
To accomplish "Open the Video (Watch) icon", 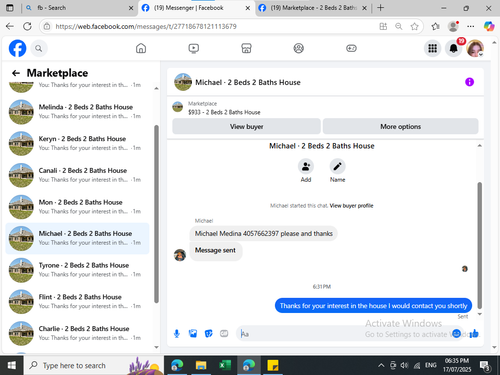I will [193, 48].
